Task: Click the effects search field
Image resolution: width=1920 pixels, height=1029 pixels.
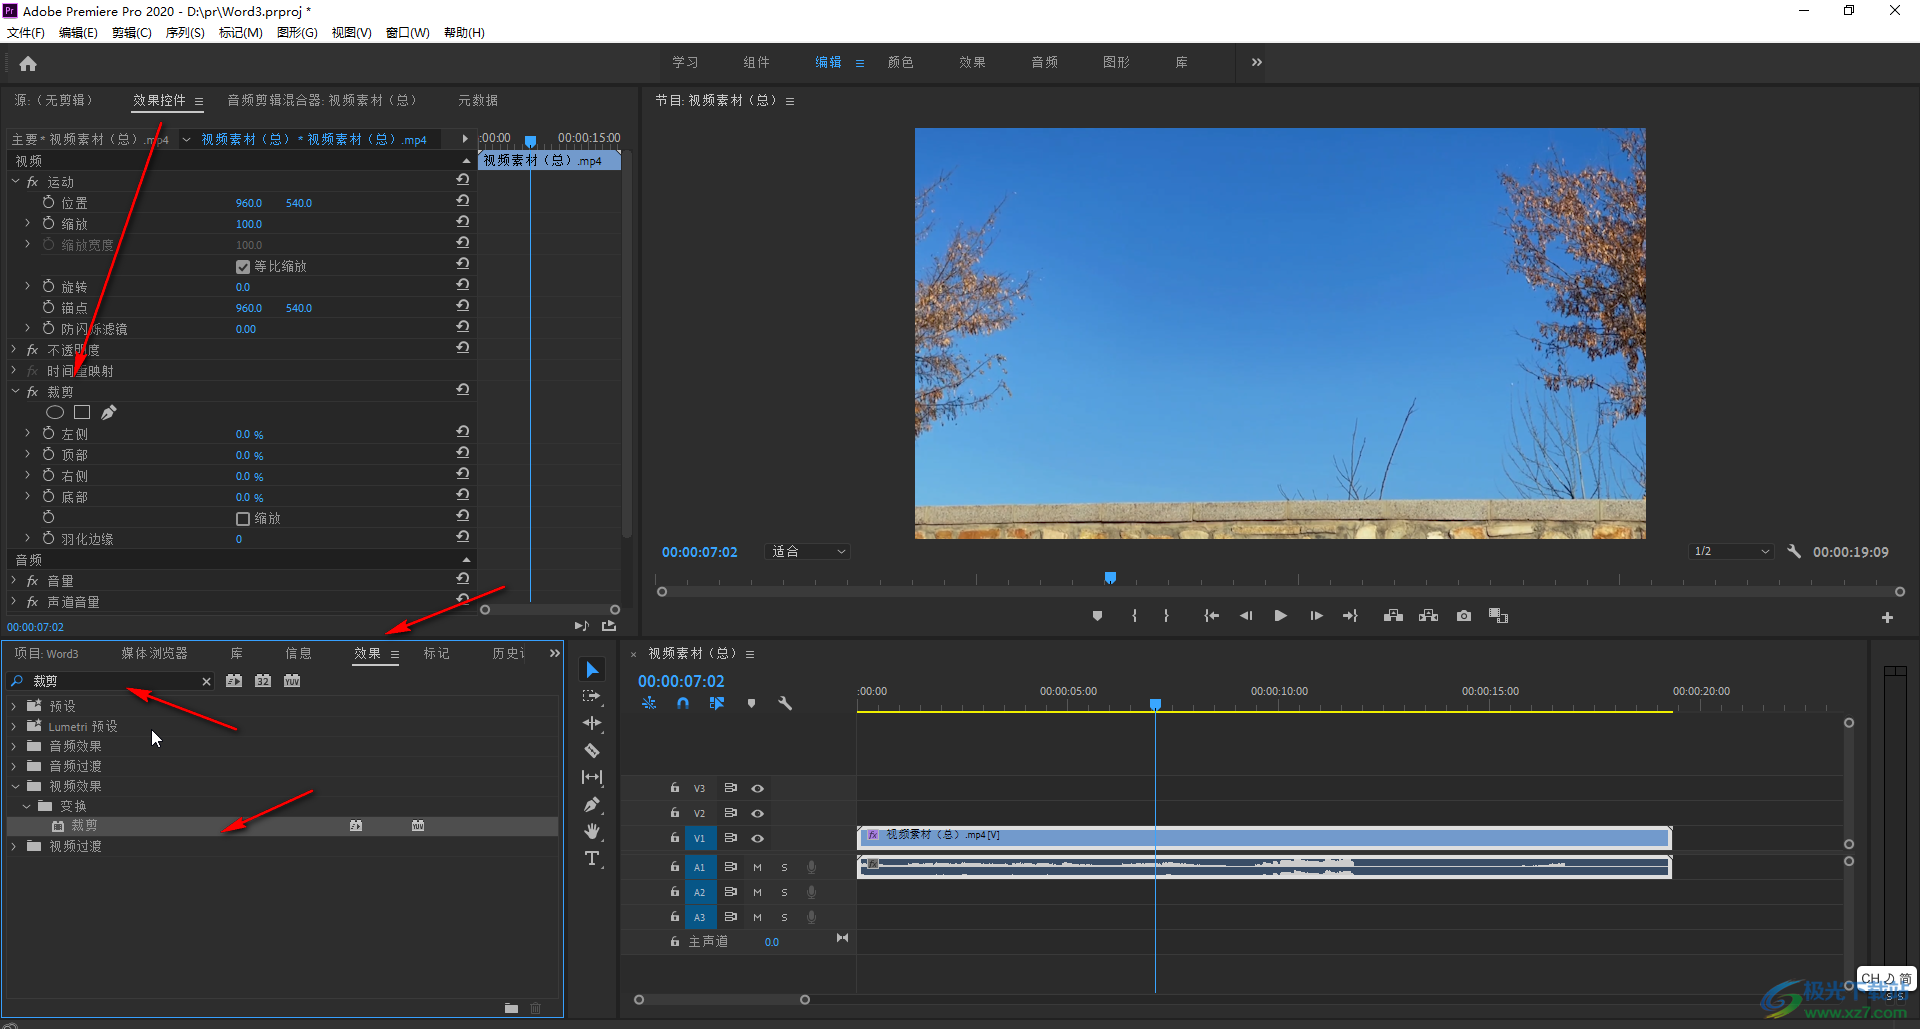Action: (112, 681)
